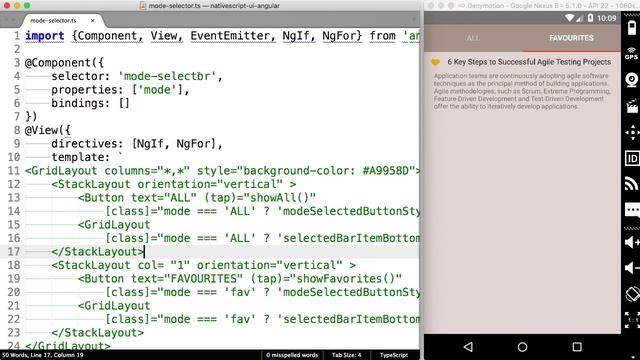Image resolution: width=640 pixels, height=360 pixels.
Task: Open Genymotion battery widget
Action: pos(631,28)
